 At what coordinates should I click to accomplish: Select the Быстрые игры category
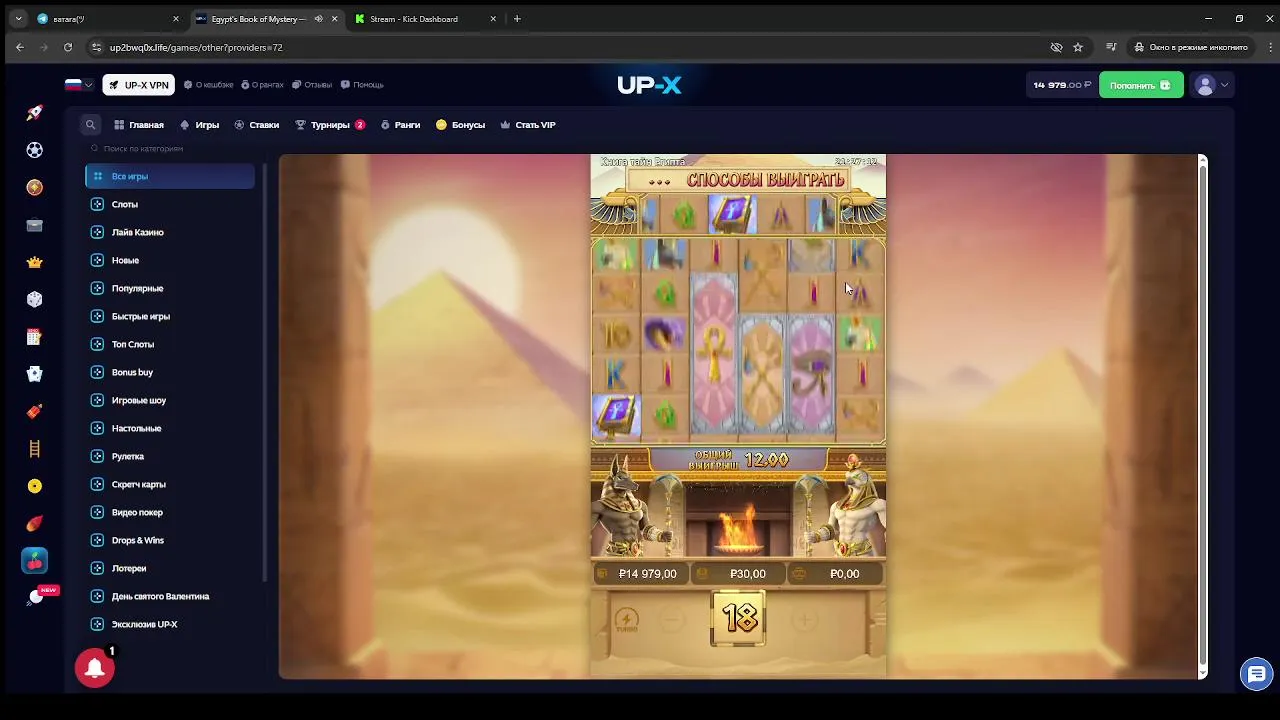point(170,316)
